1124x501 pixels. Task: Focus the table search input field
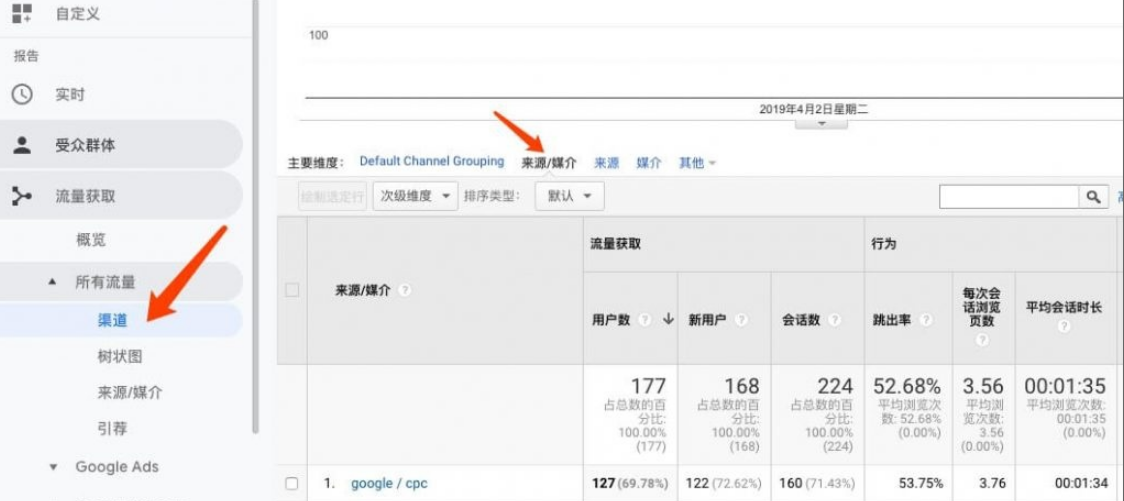pos(1009,197)
